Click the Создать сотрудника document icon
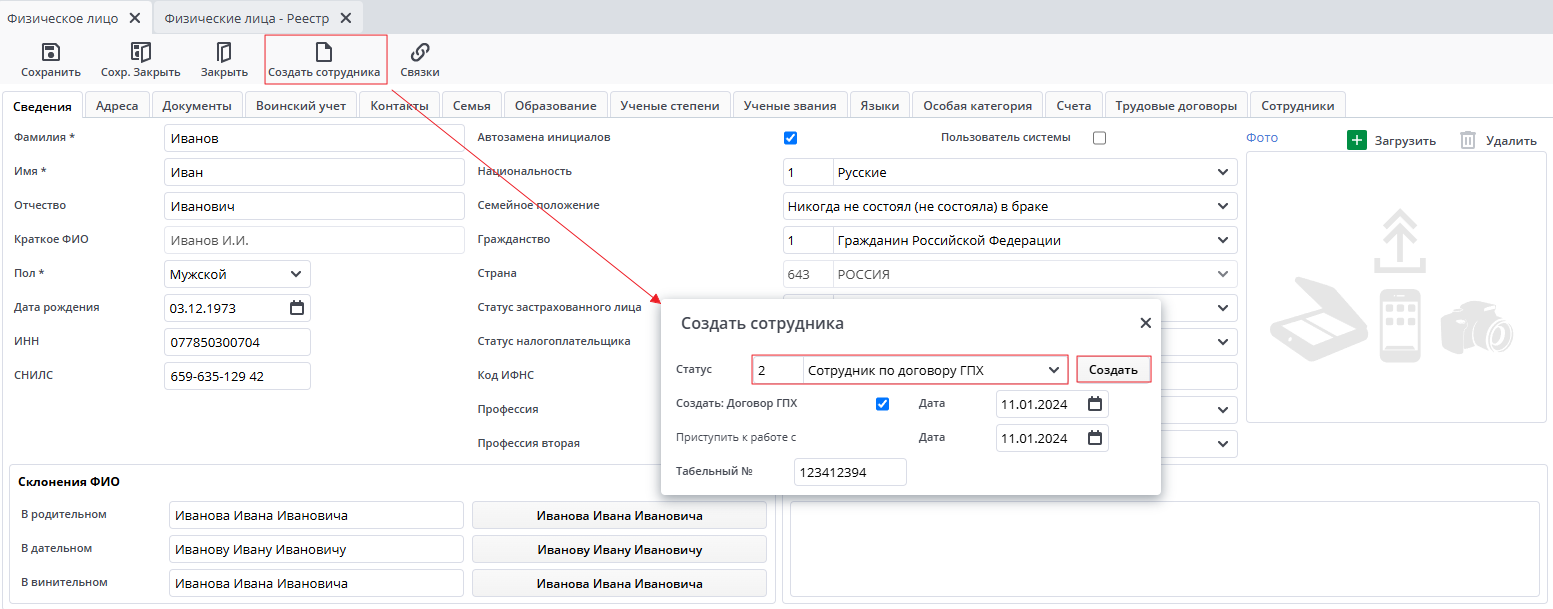 tap(324, 52)
